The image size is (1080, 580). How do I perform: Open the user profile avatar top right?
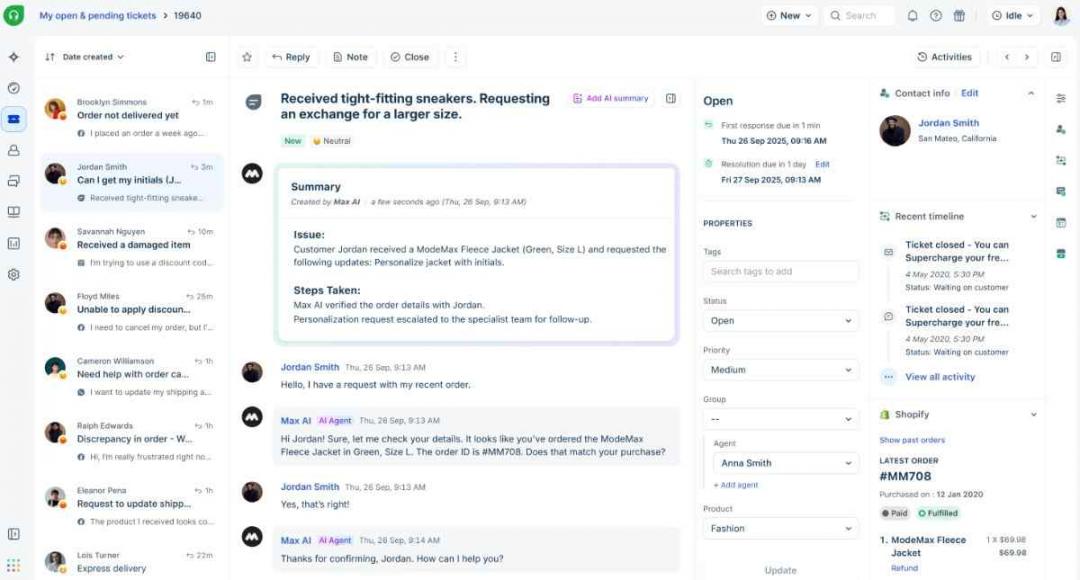tap(1061, 15)
